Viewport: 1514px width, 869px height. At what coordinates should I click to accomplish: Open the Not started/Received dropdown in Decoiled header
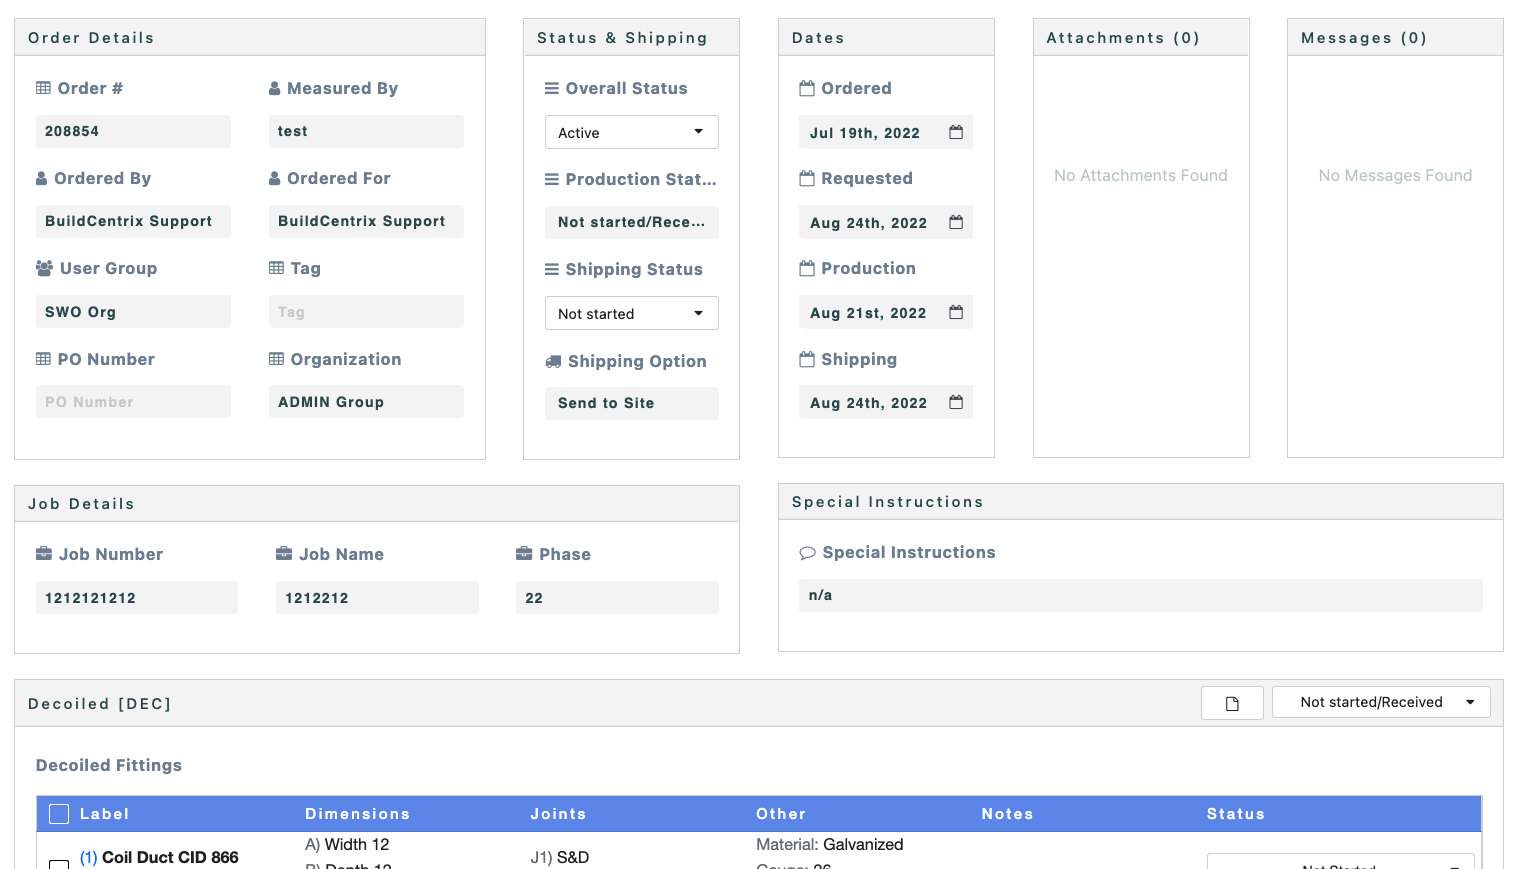pyautogui.click(x=1380, y=702)
